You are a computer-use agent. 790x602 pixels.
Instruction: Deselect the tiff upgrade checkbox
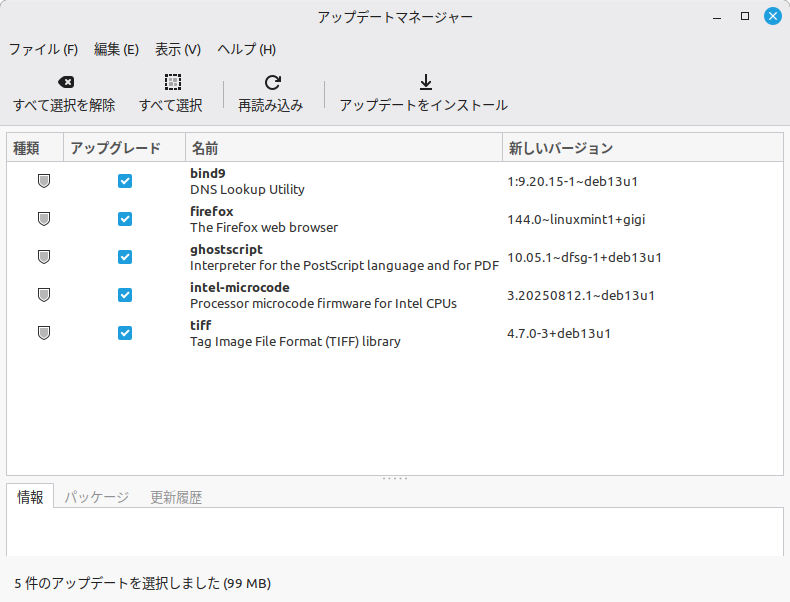[x=125, y=333]
